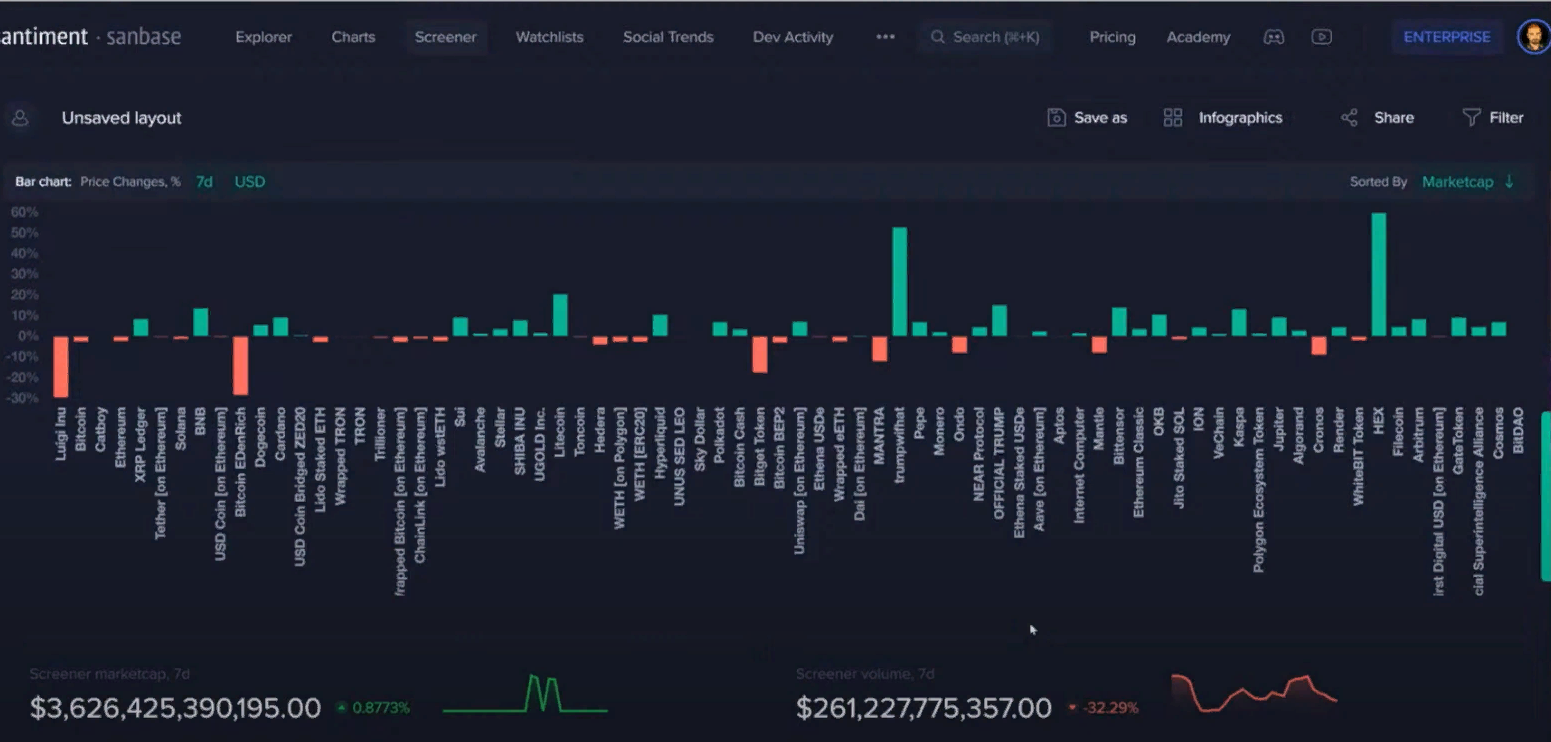Click the Filter funnel icon
This screenshot has width=1551, height=742.
click(1471, 118)
